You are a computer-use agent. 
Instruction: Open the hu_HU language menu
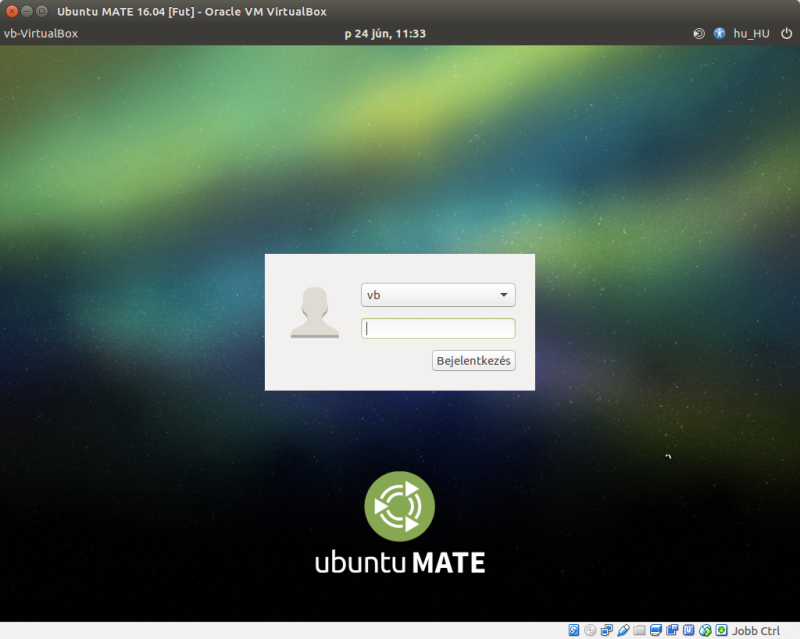click(x=752, y=34)
